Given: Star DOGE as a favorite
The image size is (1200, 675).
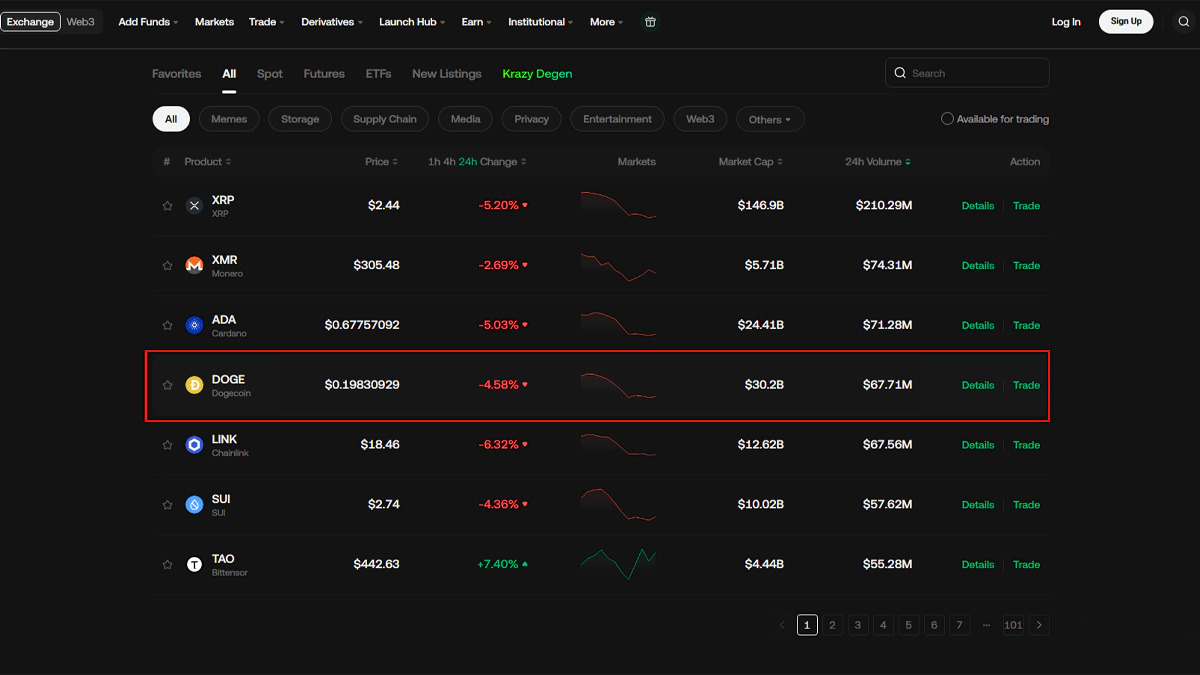Looking at the screenshot, I should tap(167, 385).
